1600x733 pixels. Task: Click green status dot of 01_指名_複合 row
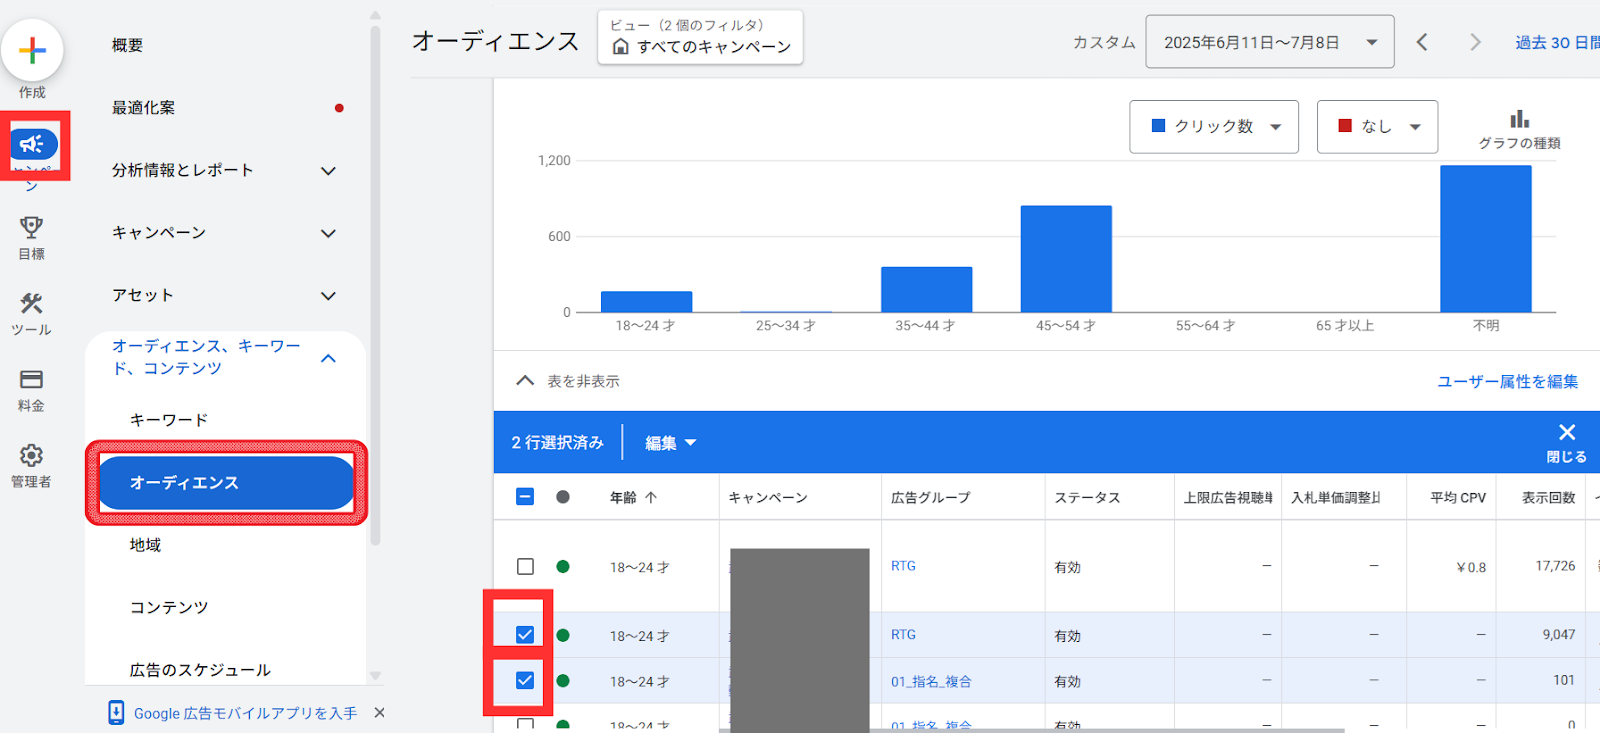point(563,681)
